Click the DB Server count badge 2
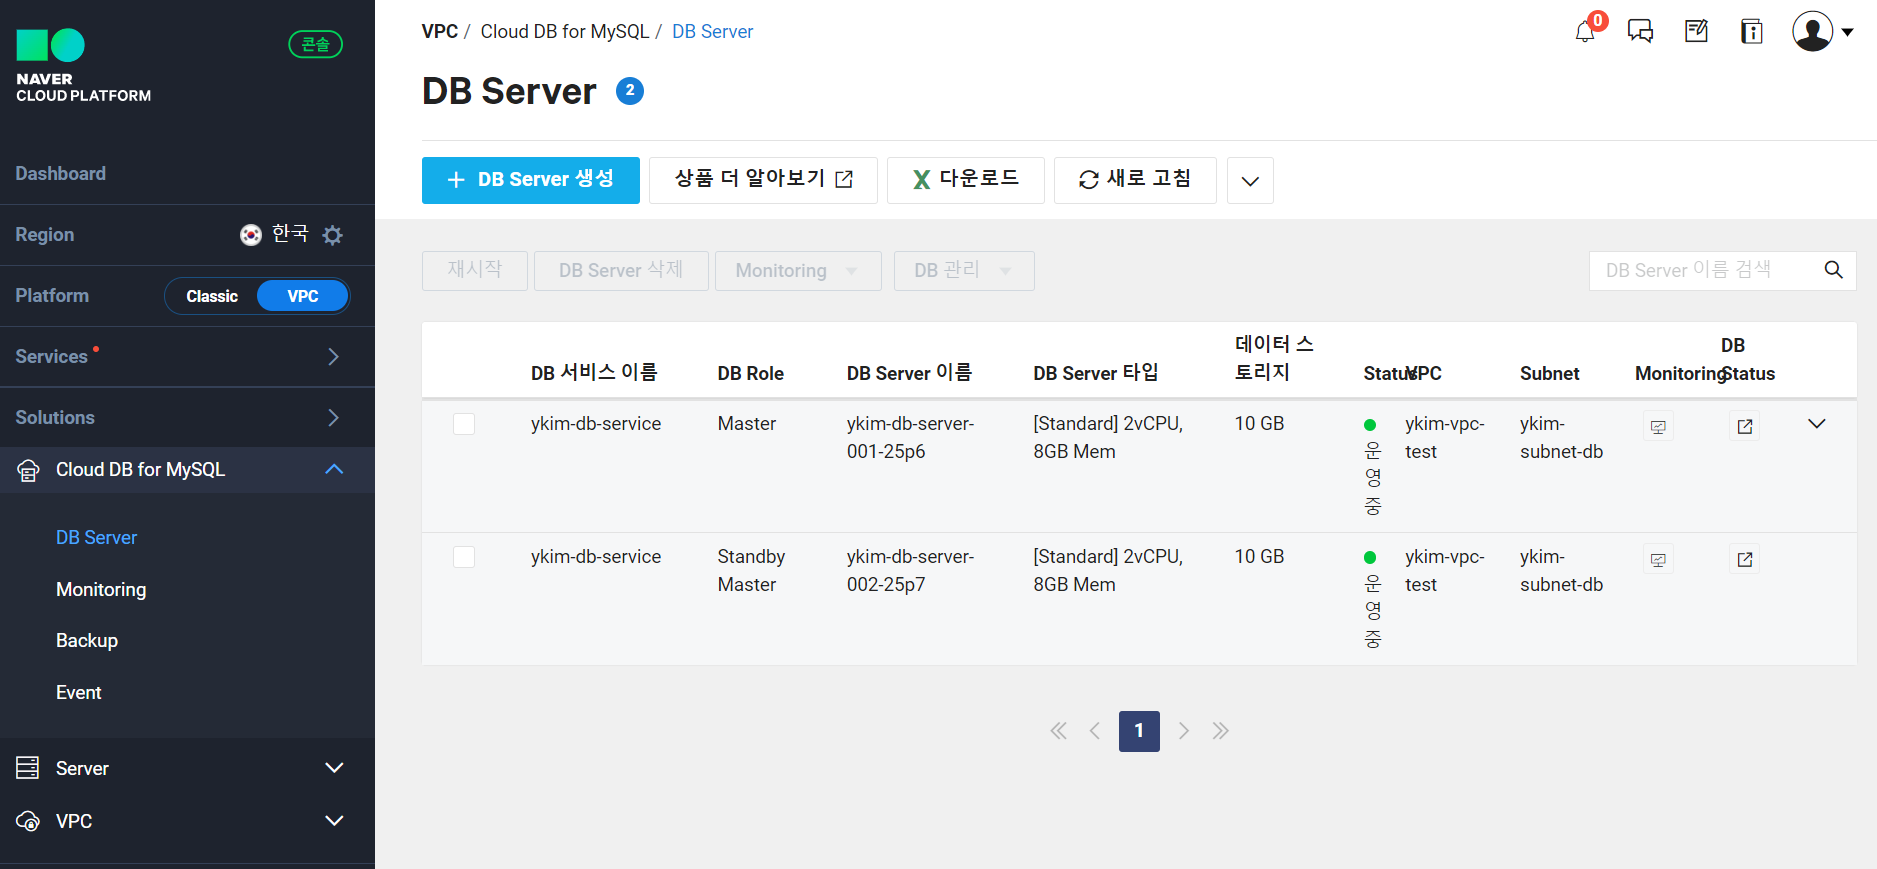 (x=630, y=91)
